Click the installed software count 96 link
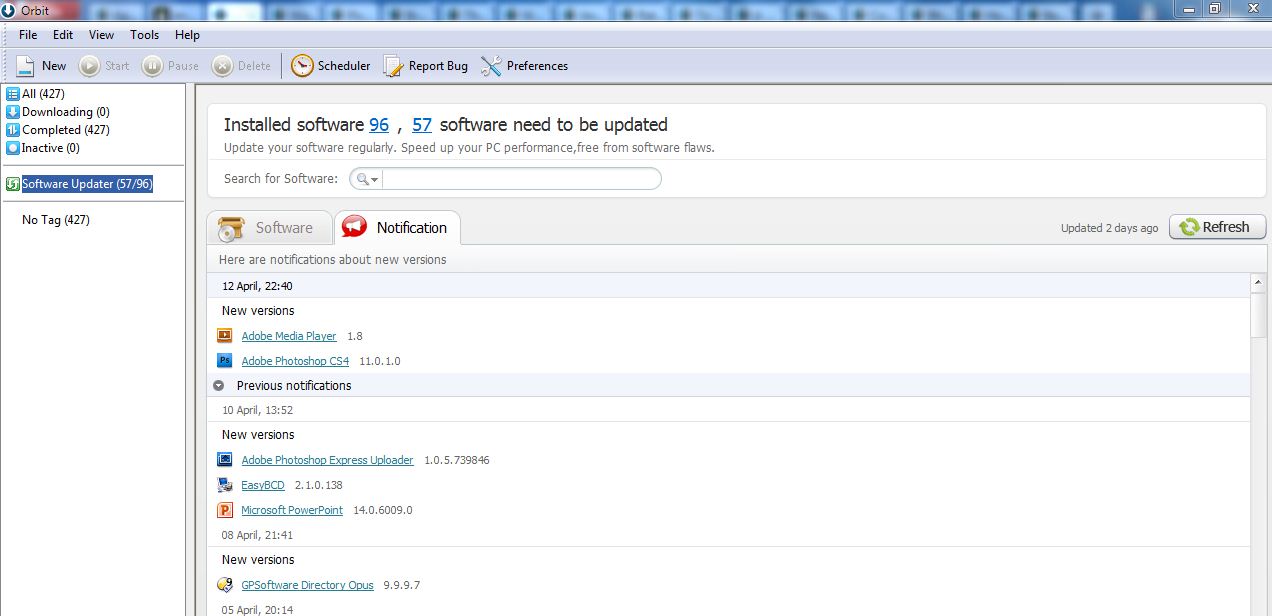 [379, 125]
